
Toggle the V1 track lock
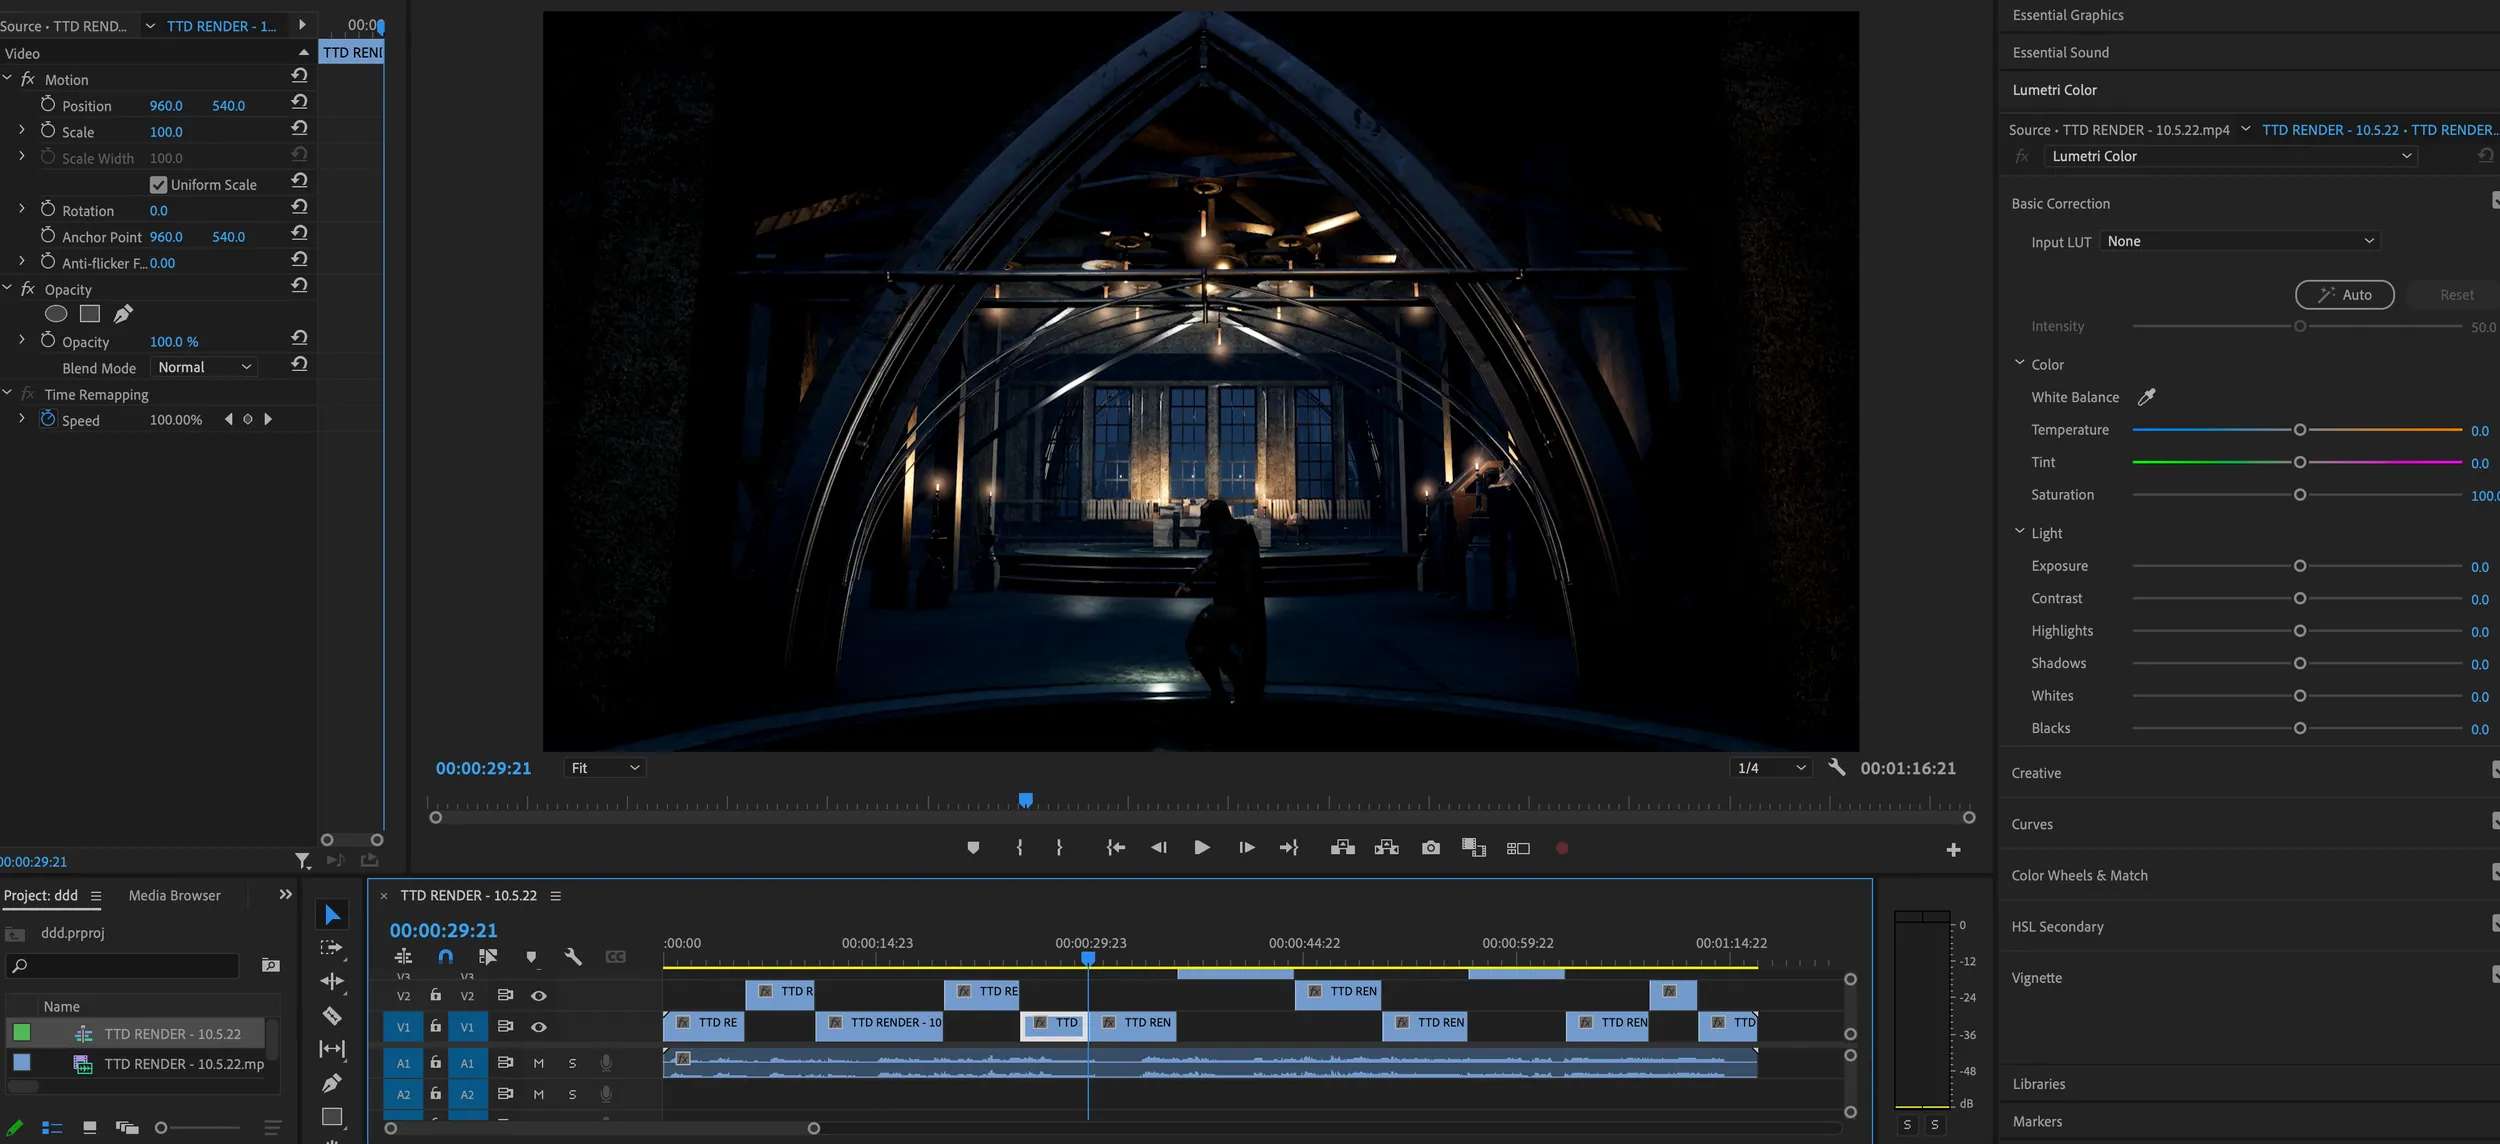pos(435,1026)
